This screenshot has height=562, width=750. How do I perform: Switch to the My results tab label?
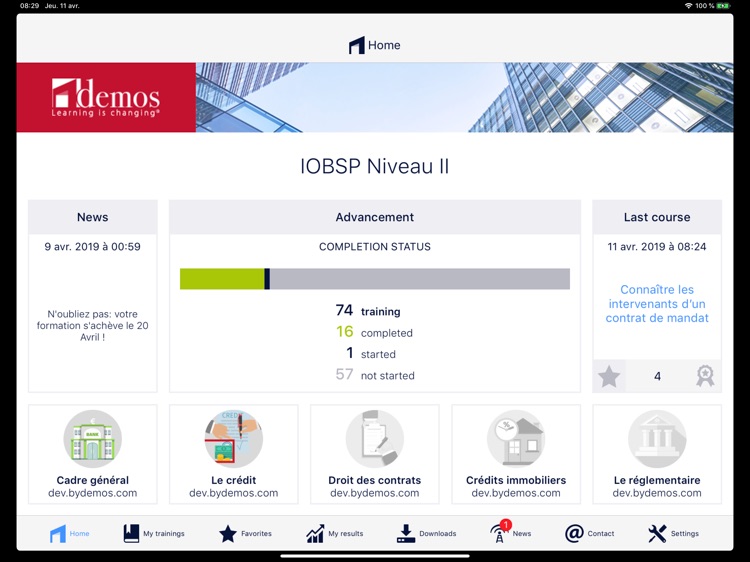pyautogui.click(x=346, y=533)
